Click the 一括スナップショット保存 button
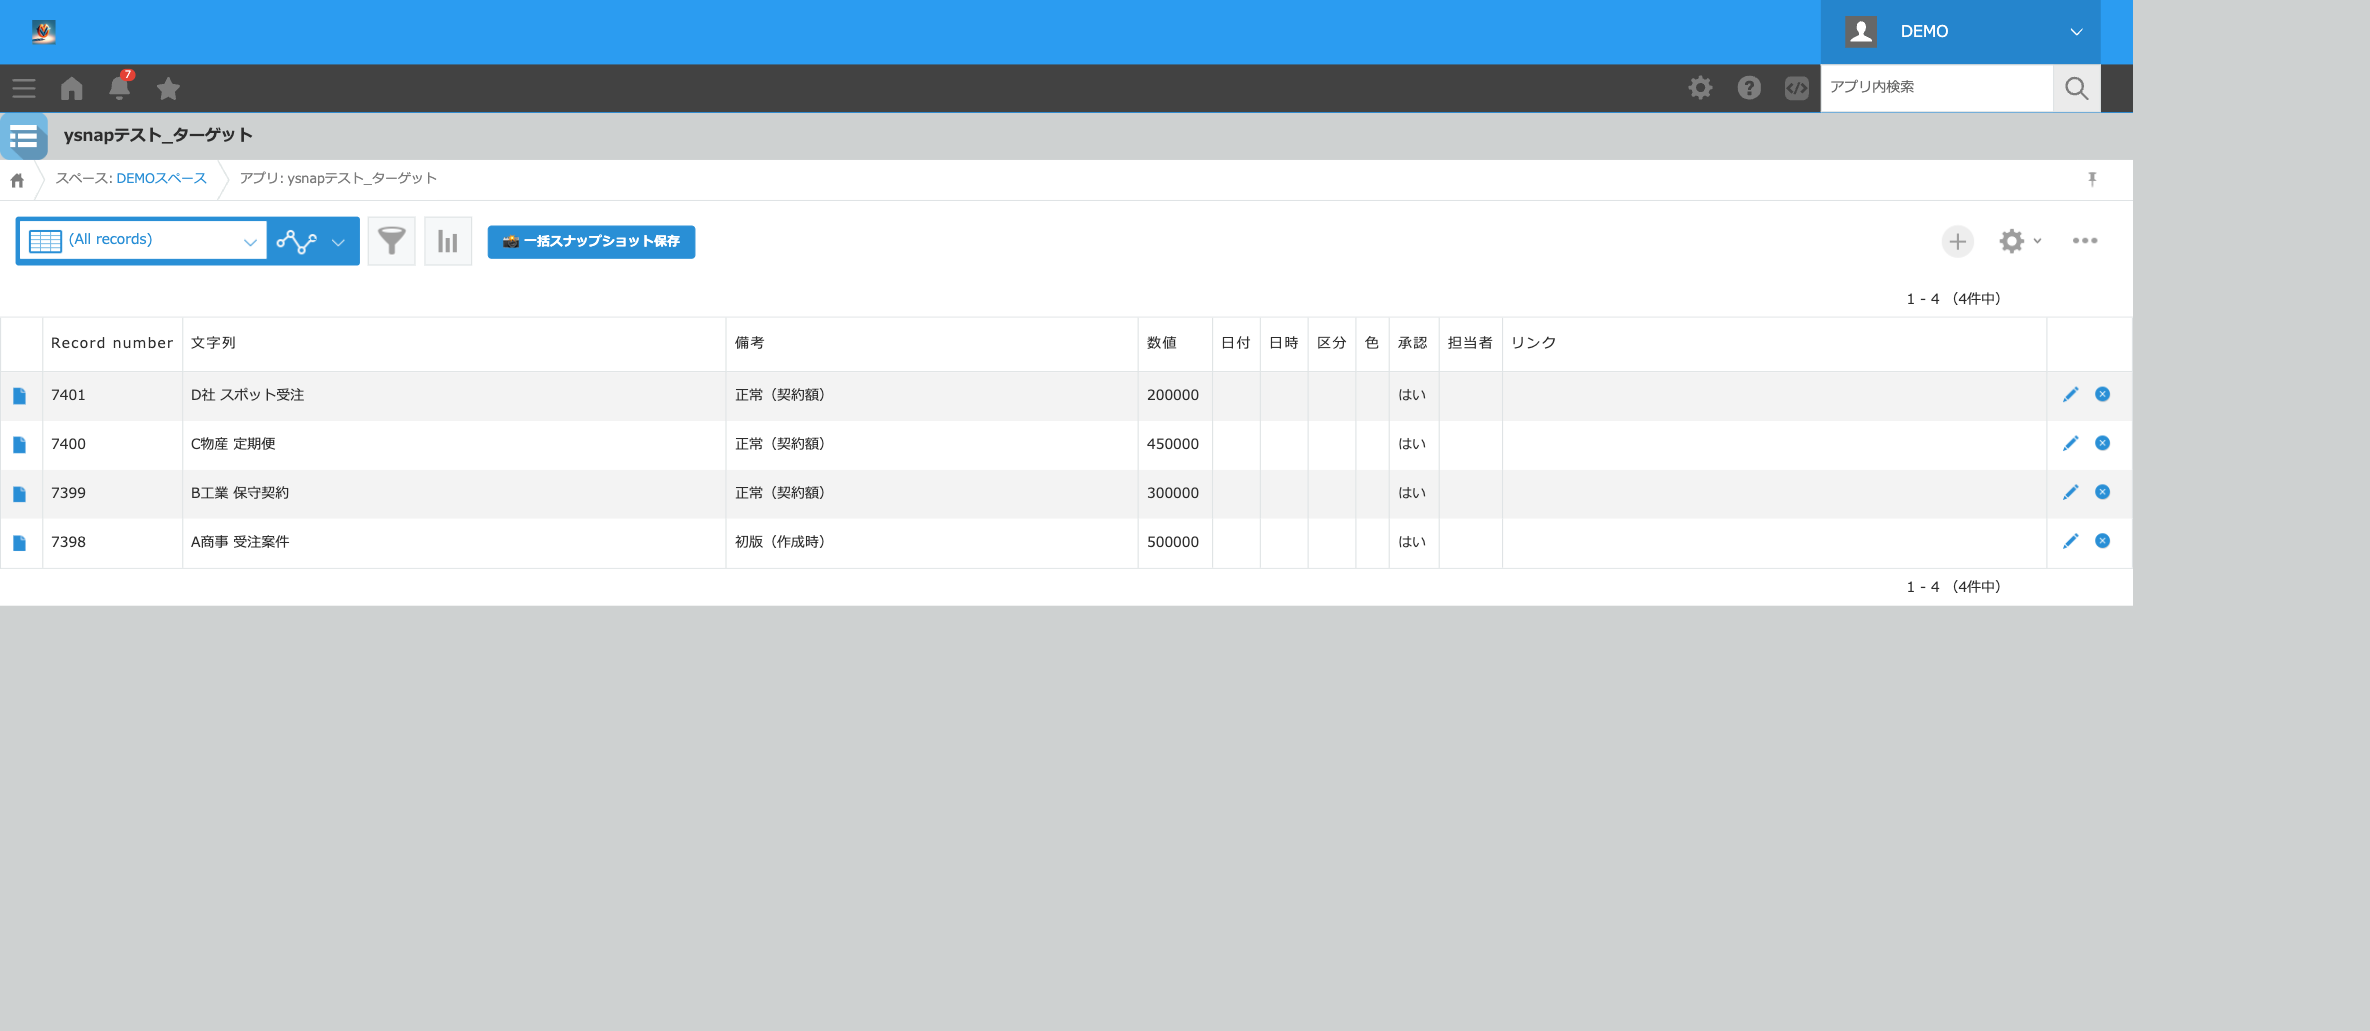 (591, 241)
